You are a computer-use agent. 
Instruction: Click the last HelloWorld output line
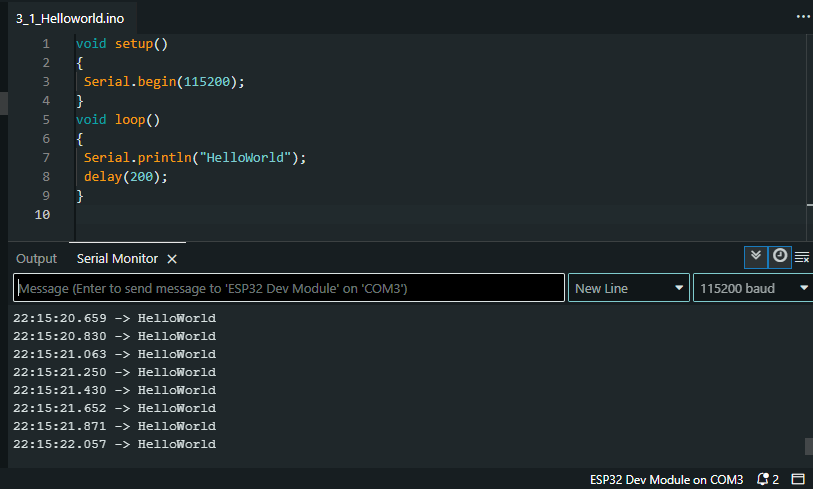114,444
